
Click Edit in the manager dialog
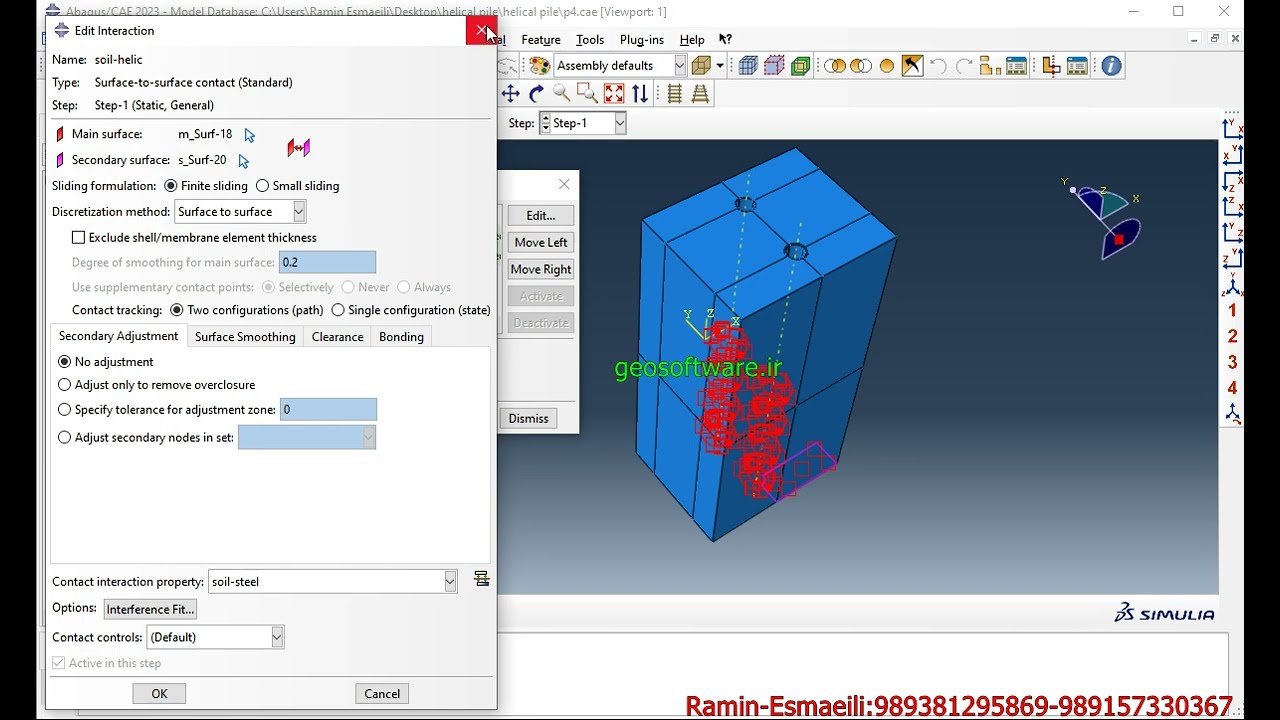point(541,216)
